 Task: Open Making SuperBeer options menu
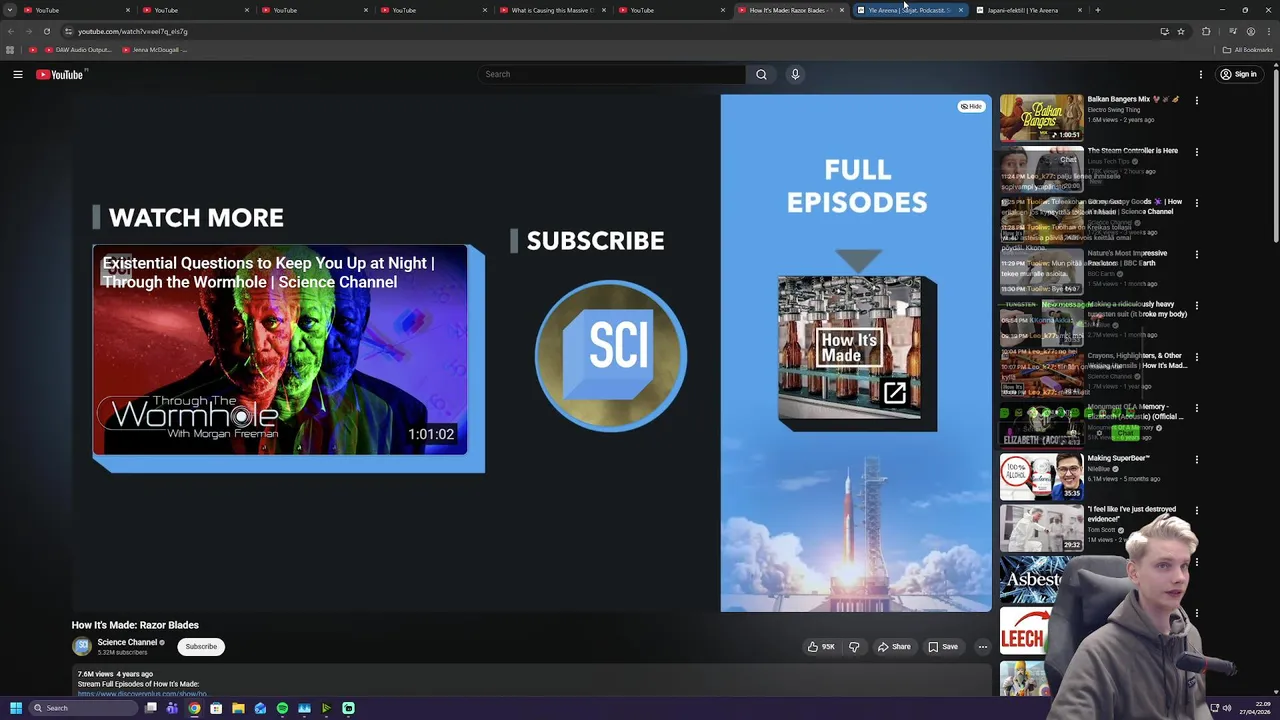(x=1196, y=459)
